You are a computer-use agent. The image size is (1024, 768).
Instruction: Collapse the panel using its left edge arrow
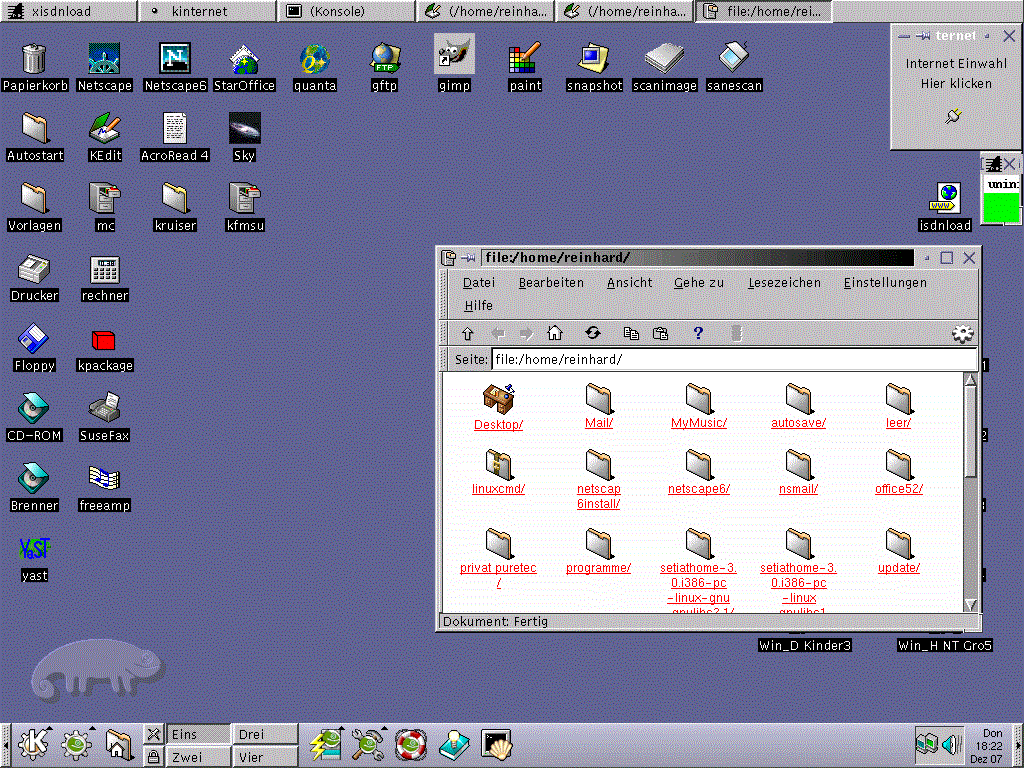point(6,745)
